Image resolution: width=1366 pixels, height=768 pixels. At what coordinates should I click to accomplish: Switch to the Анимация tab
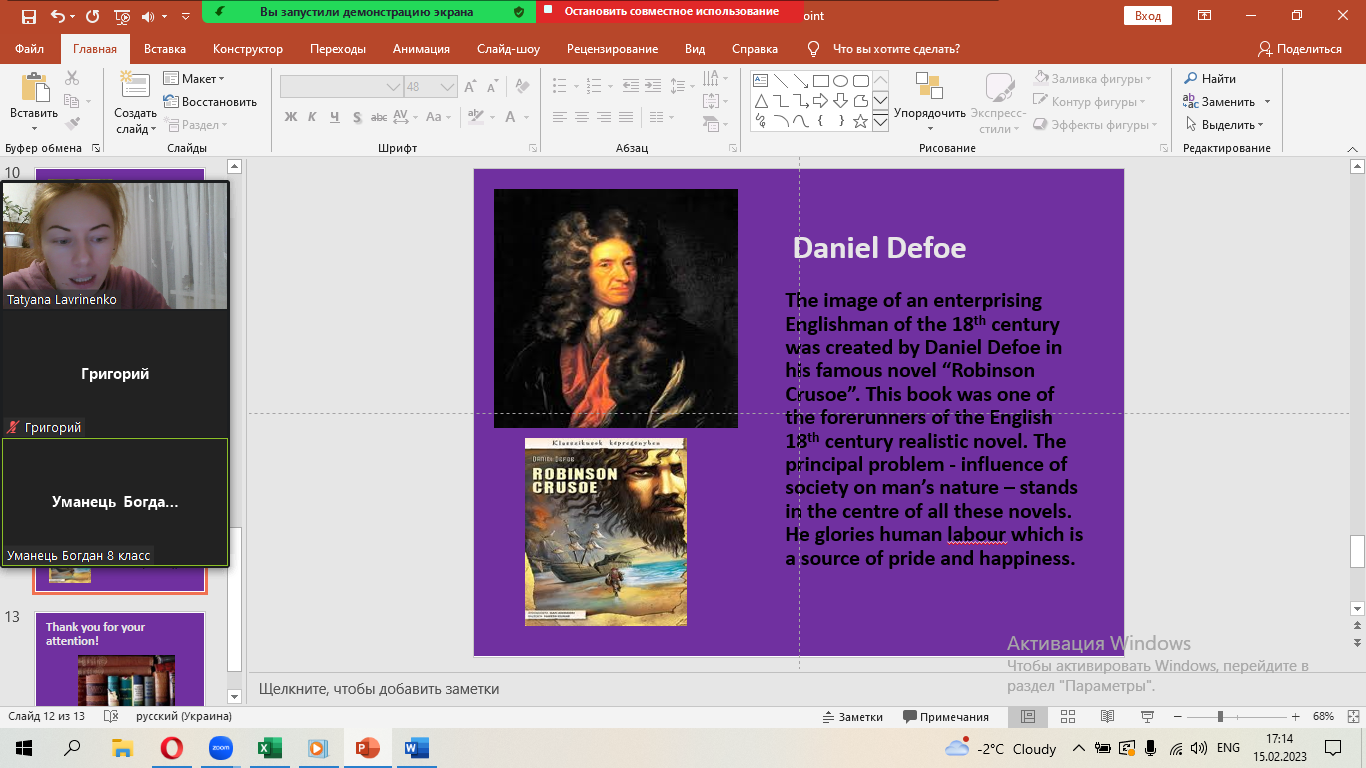pos(421,49)
